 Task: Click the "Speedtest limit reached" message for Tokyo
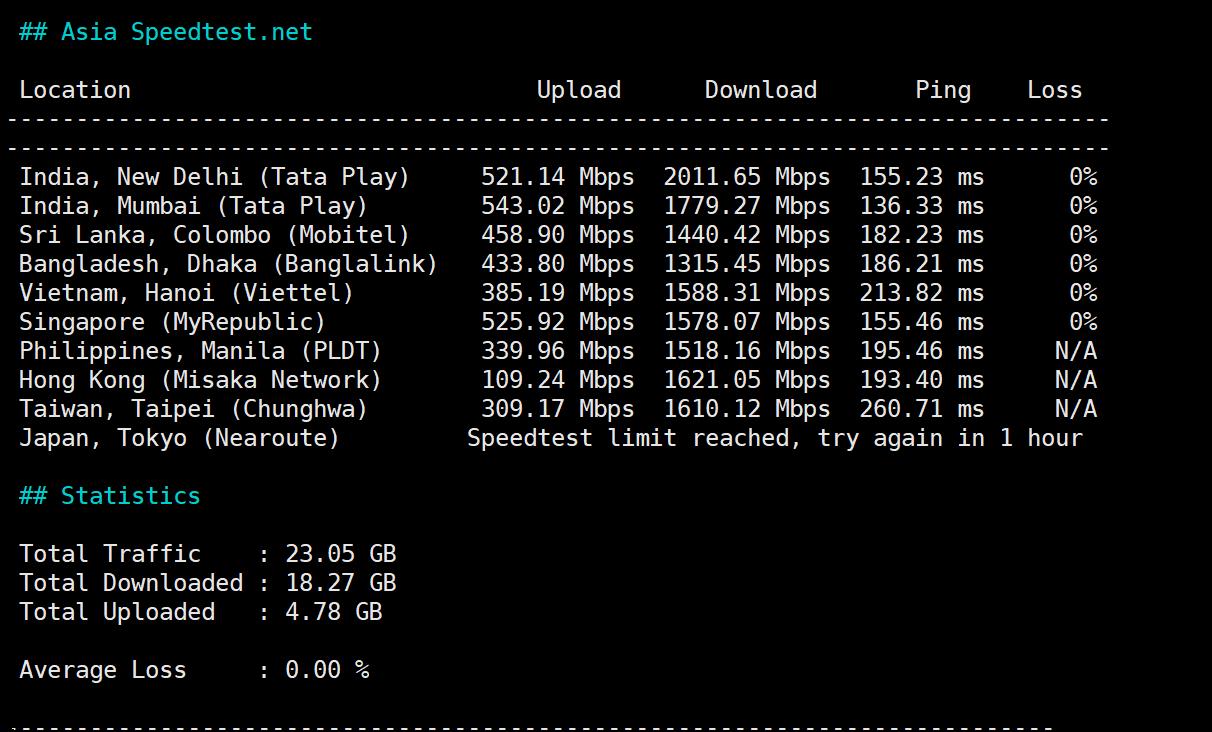coord(774,438)
